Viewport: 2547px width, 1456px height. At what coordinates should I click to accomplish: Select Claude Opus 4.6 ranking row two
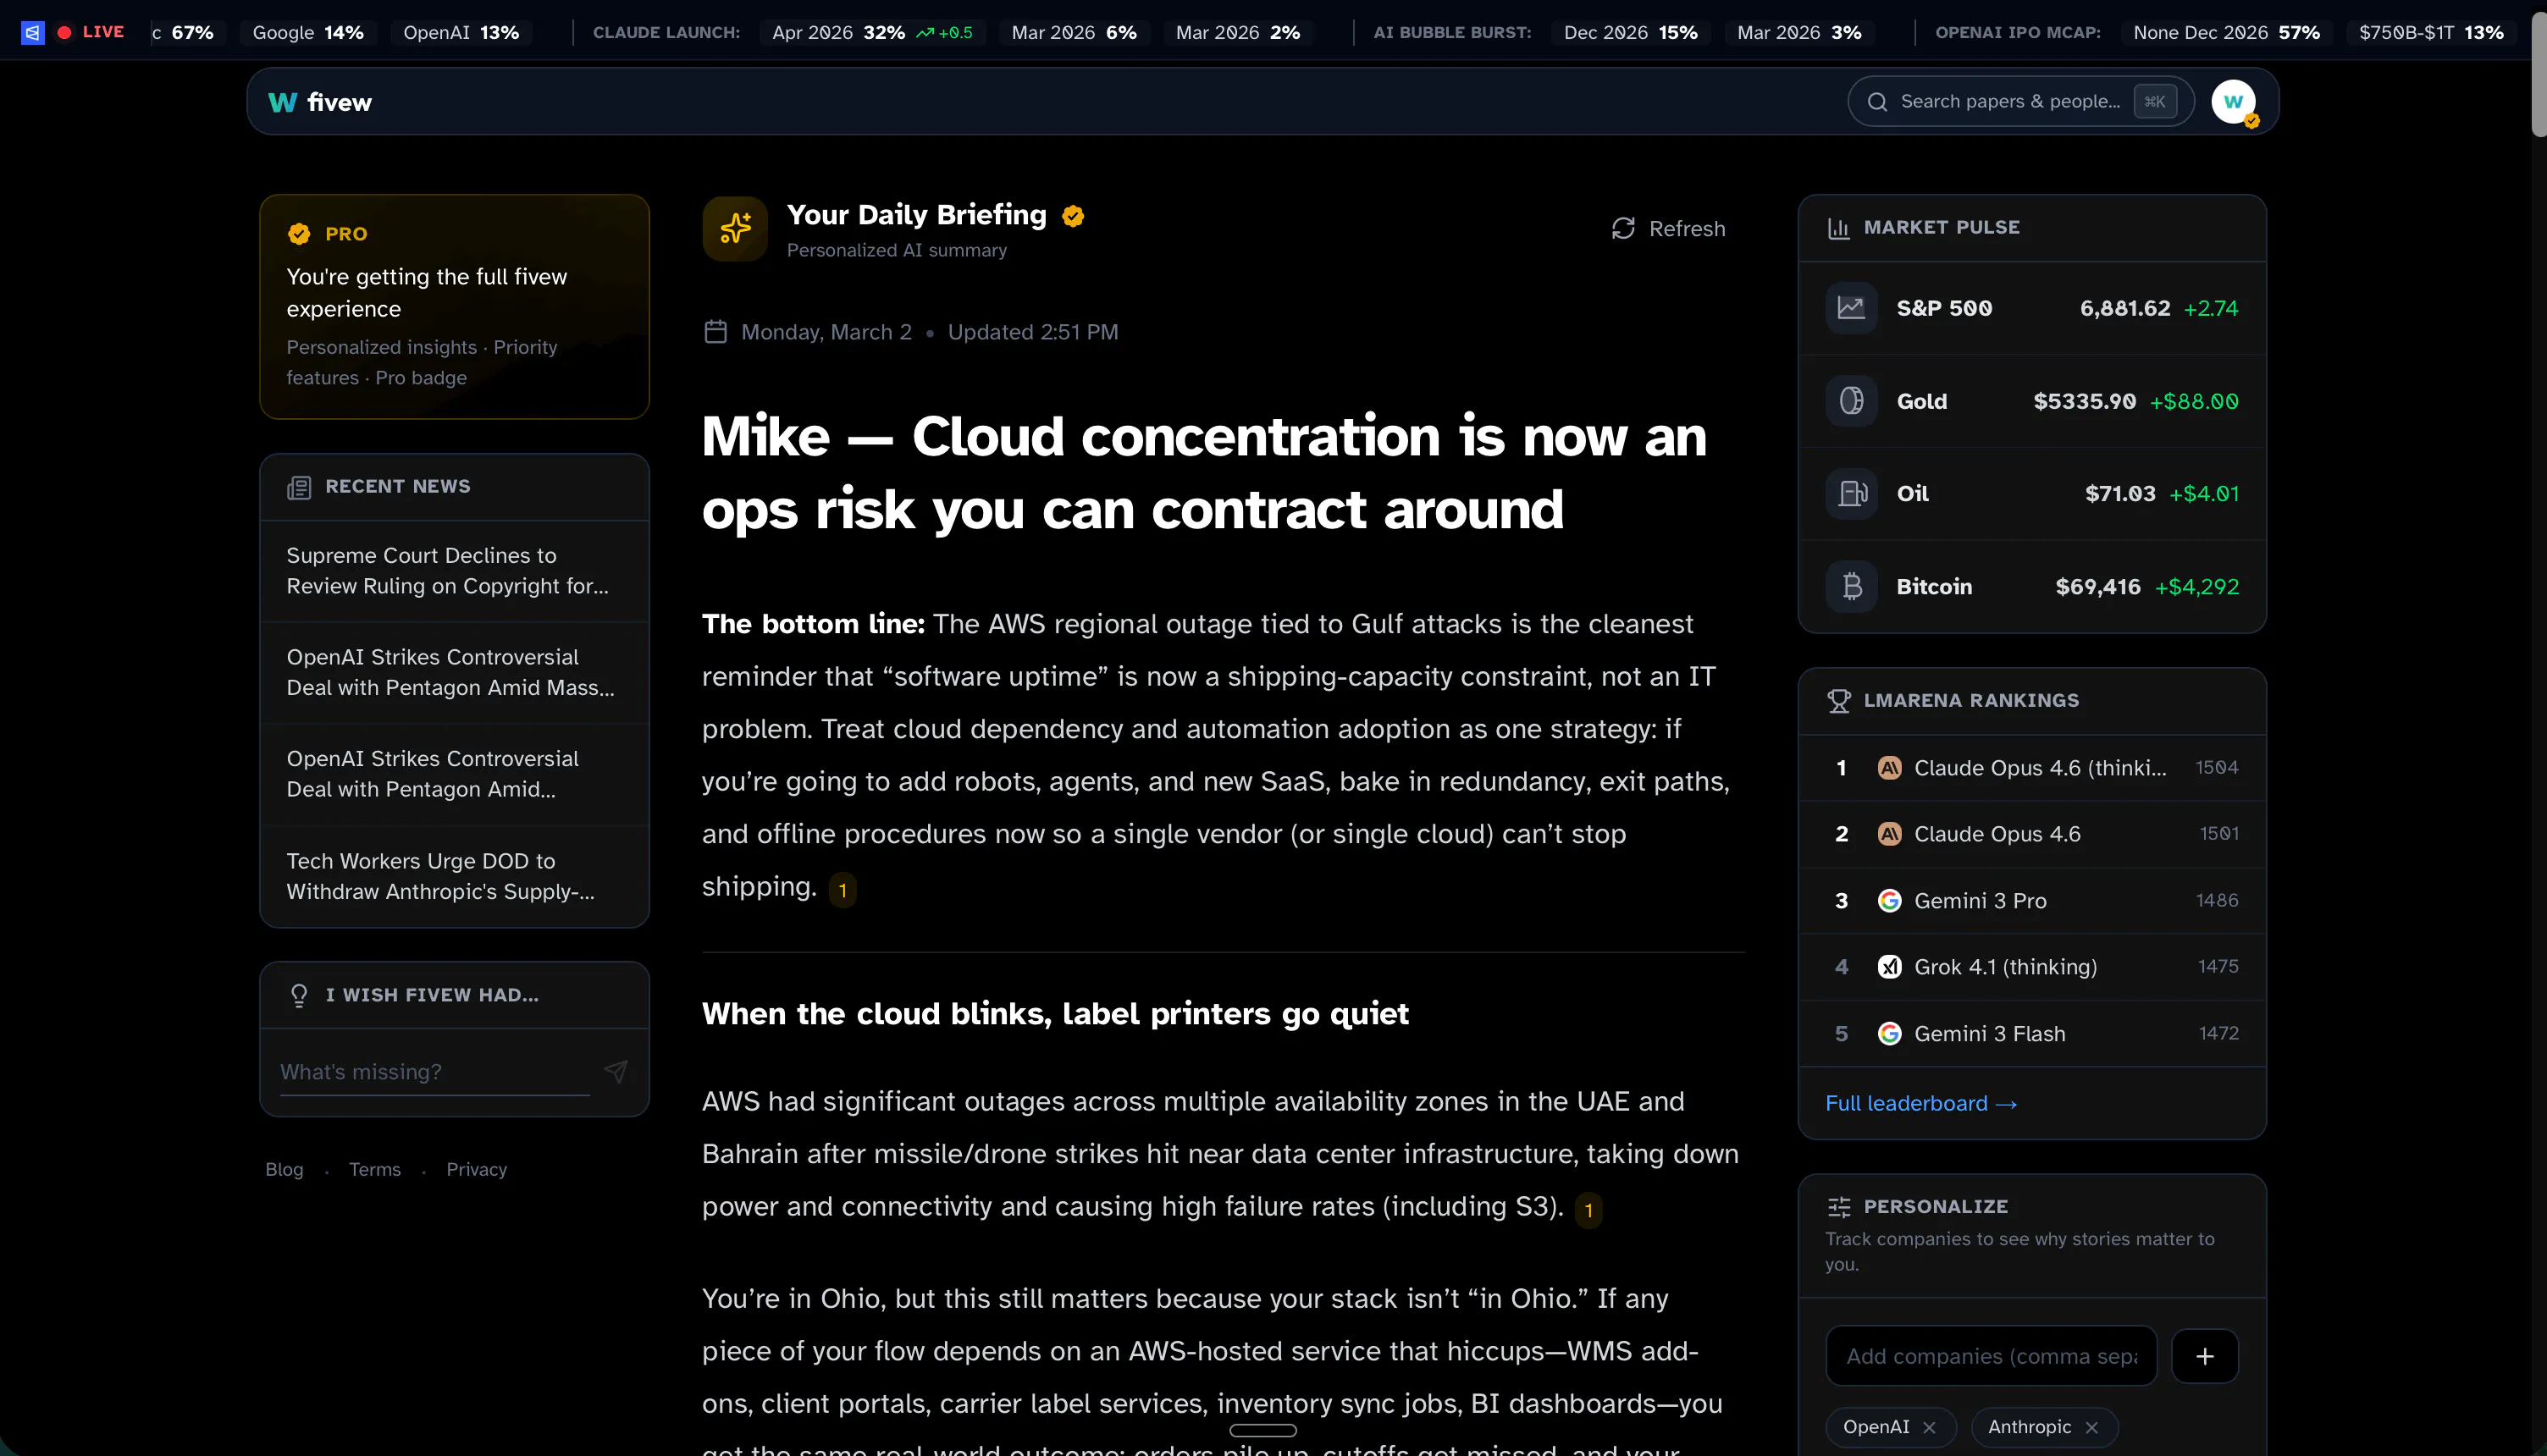coord(2031,834)
